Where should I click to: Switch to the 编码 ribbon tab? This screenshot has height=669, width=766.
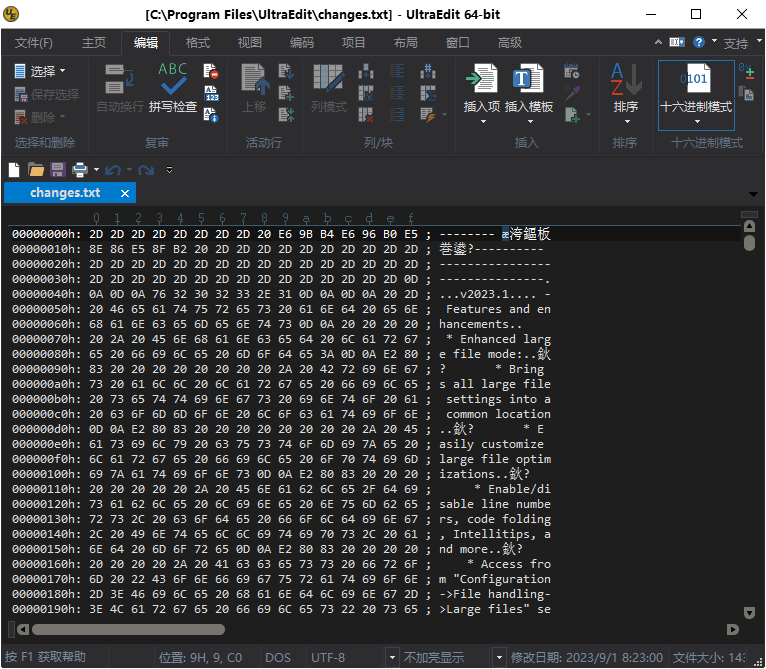pos(301,43)
